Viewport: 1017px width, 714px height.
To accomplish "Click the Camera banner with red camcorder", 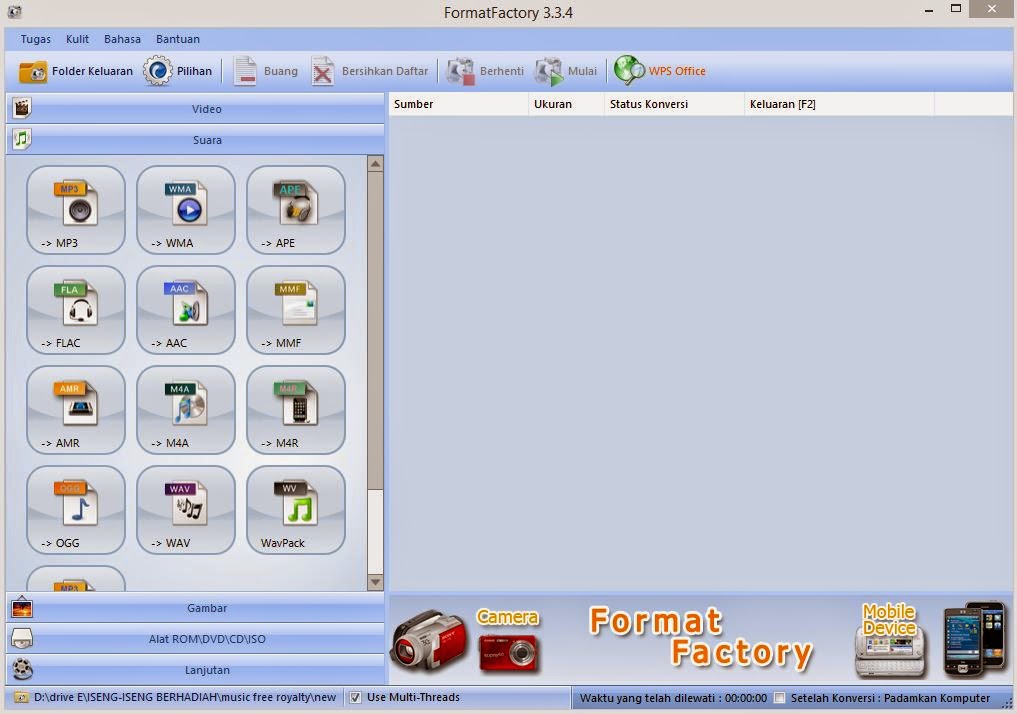I will (465, 639).
